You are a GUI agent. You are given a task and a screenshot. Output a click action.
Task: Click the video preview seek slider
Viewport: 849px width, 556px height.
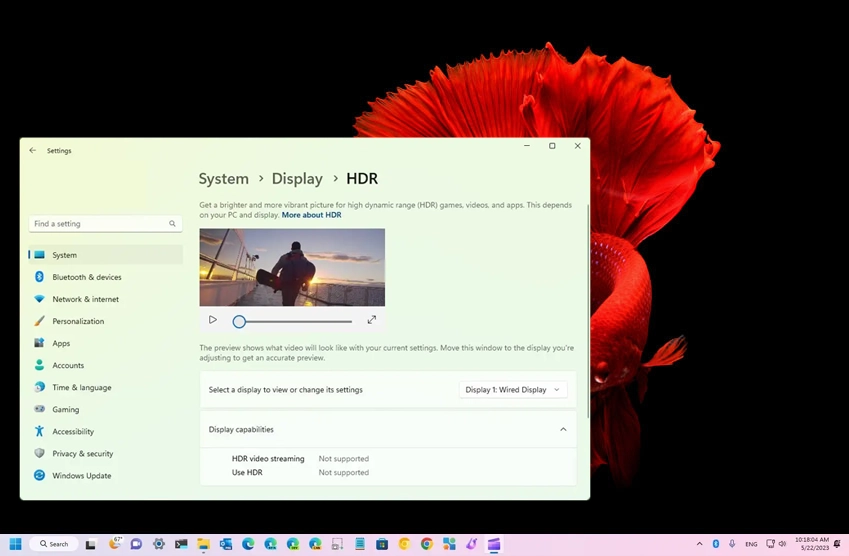tap(295, 321)
